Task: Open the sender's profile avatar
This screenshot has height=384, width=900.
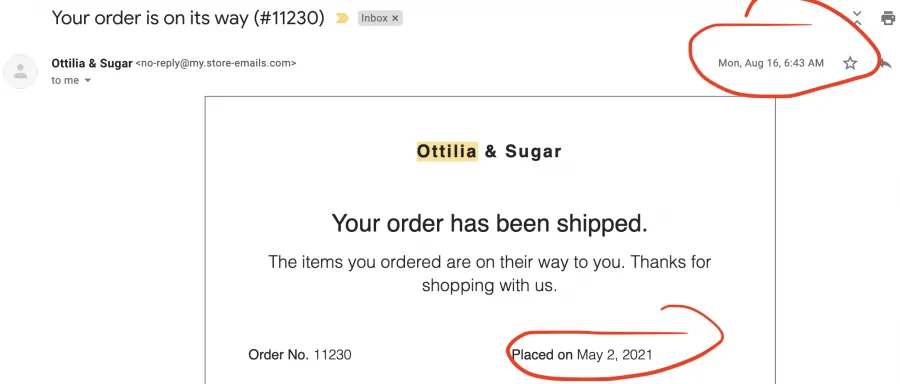Action: [21, 72]
